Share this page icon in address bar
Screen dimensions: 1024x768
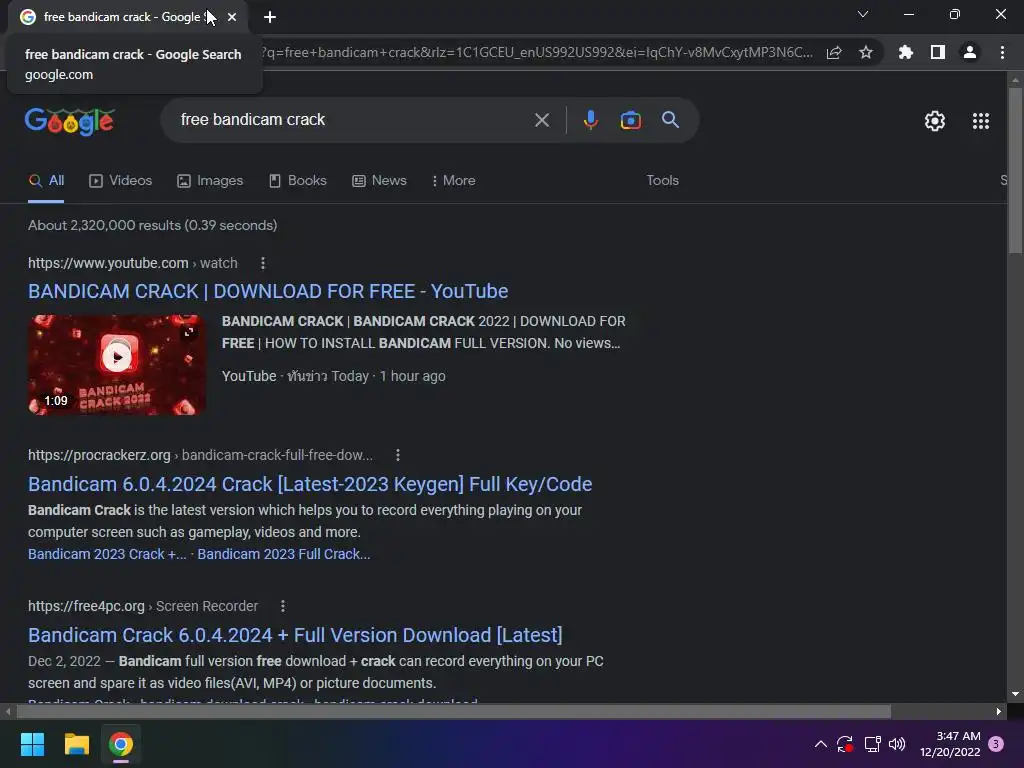click(x=834, y=52)
